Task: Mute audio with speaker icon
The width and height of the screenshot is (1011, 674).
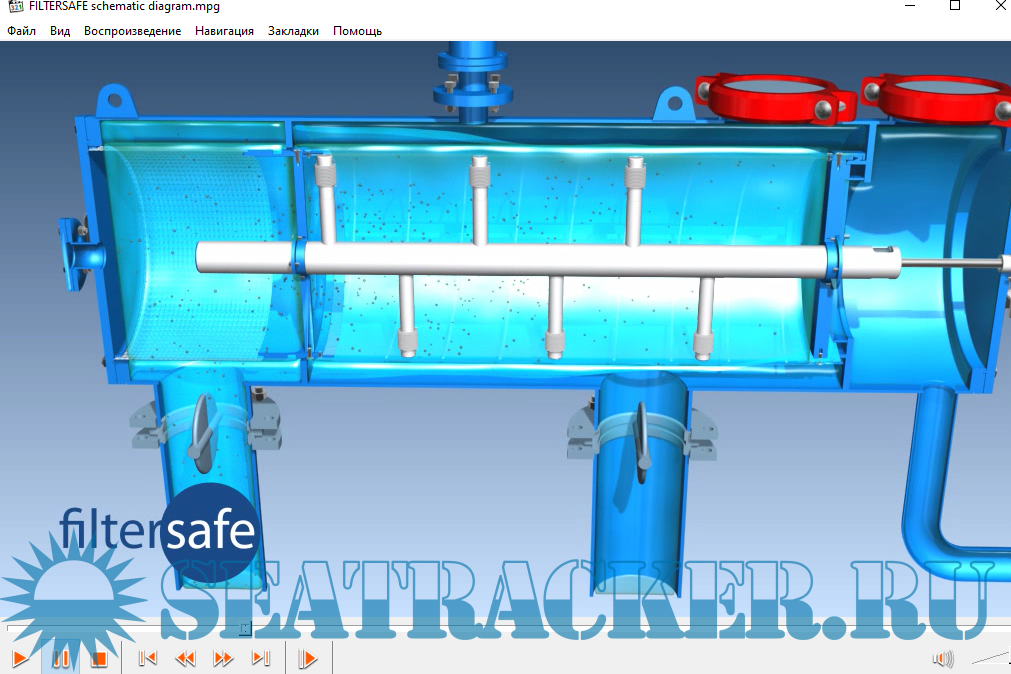Action: pos(942,659)
